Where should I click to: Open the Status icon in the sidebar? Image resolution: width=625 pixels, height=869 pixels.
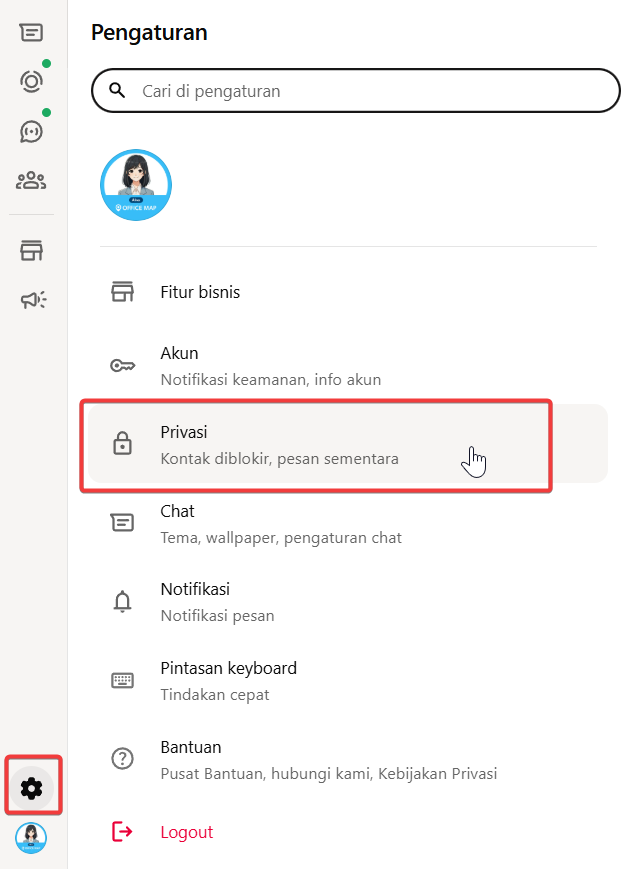coord(31,81)
